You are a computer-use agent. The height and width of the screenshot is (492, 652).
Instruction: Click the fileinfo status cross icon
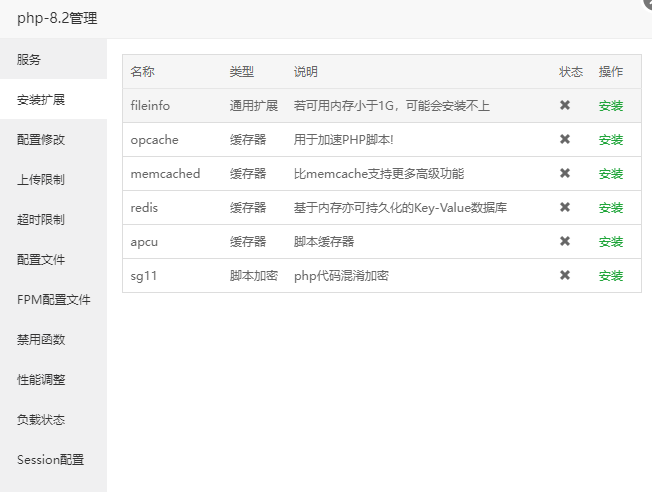pos(565,105)
